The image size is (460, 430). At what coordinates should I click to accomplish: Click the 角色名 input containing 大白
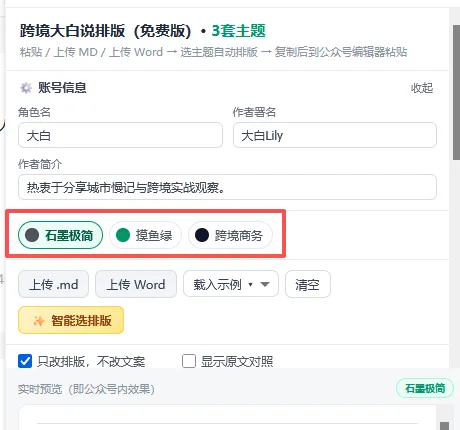point(120,135)
